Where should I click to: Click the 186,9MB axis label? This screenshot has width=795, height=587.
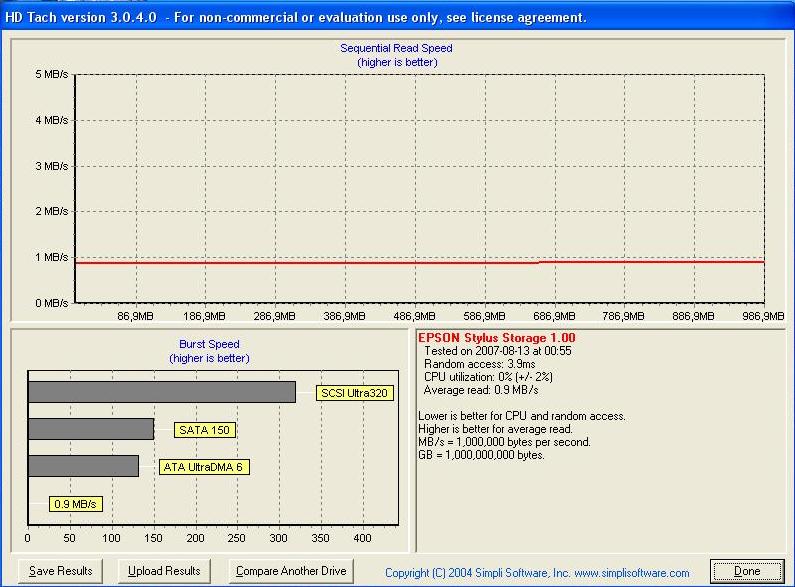point(204,316)
